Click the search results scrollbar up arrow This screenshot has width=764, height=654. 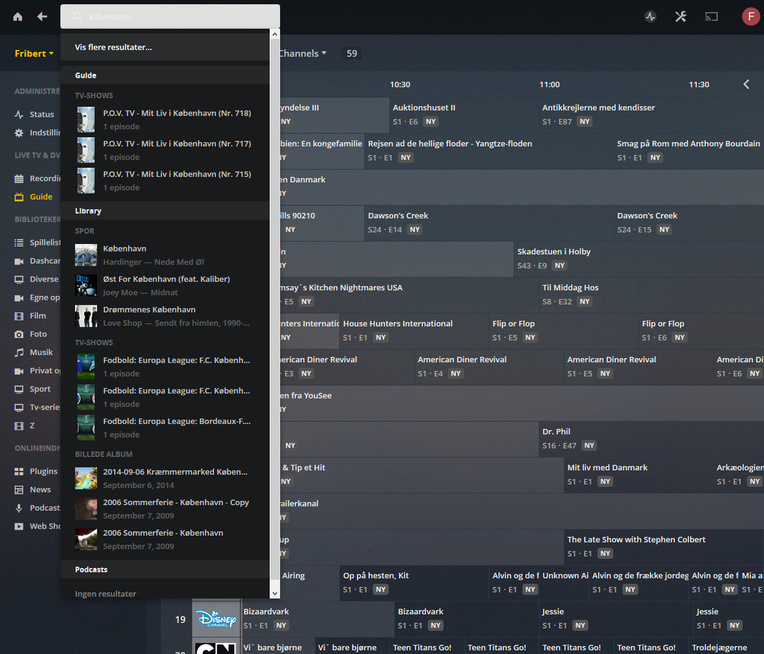click(275, 34)
